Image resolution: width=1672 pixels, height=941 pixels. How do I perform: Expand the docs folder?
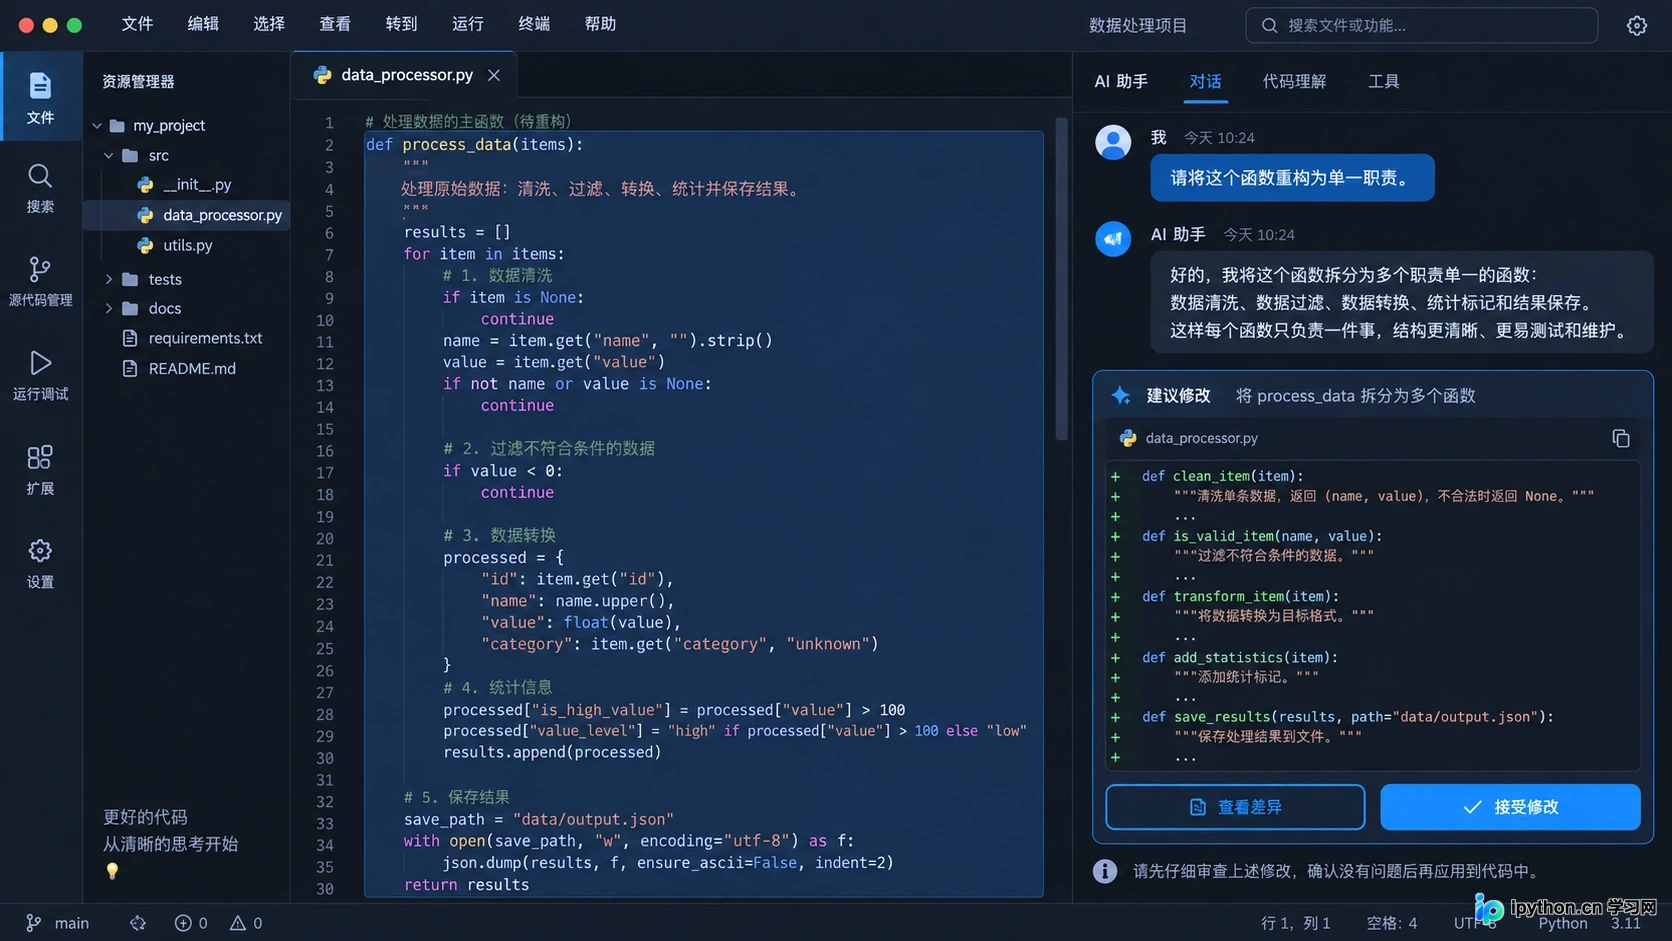pyautogui.click(x=109, y=309)
